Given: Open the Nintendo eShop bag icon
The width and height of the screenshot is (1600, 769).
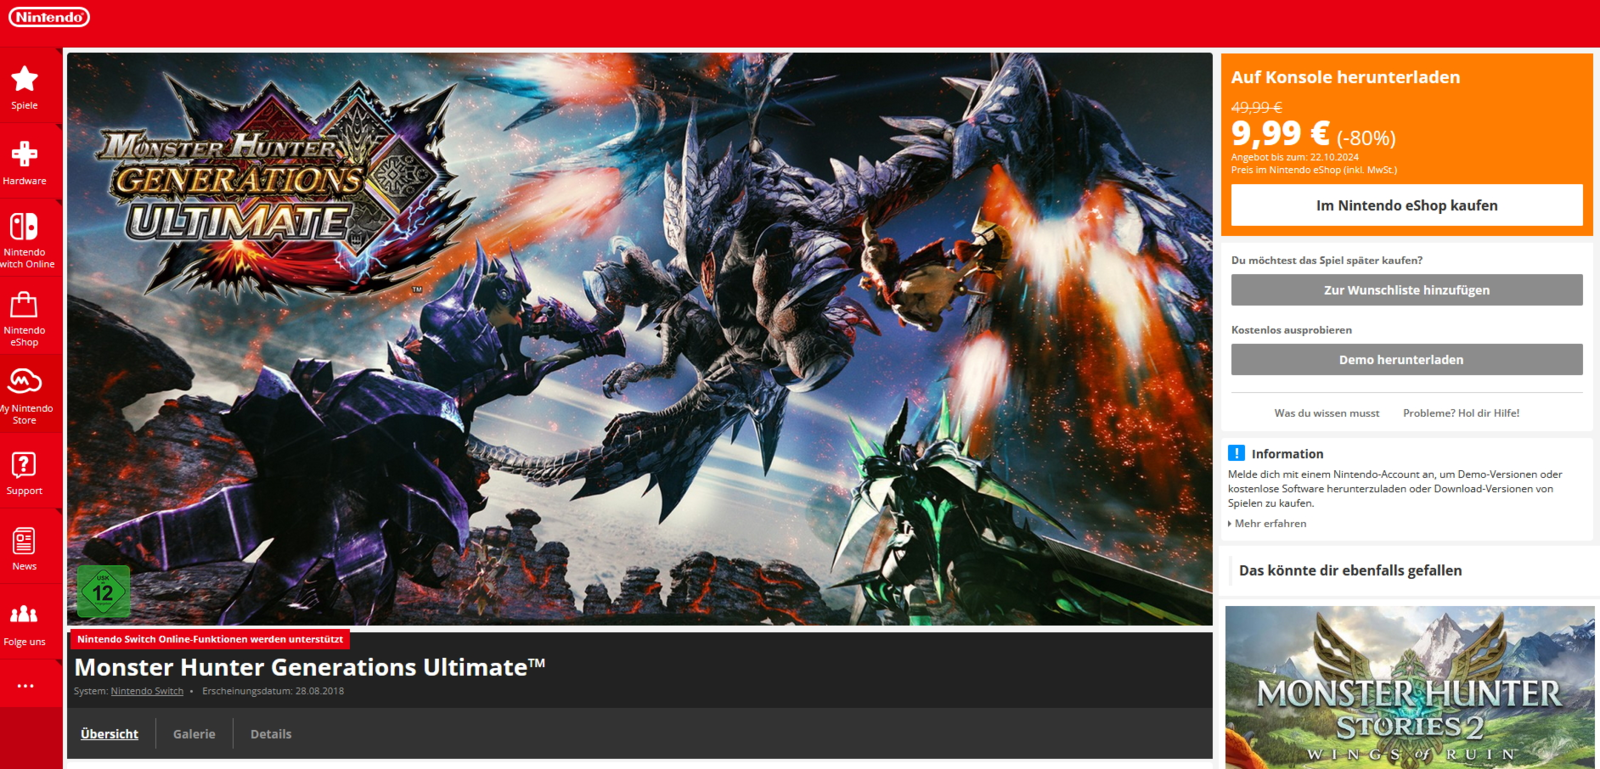Looking at the screenshot, I should click(24, 304).
